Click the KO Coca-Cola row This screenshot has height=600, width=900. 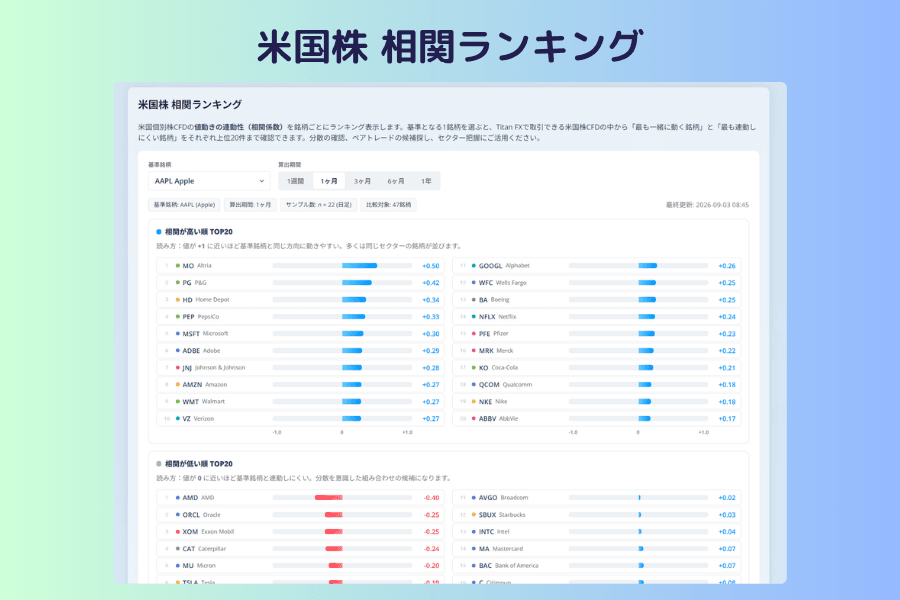[596, 367]
